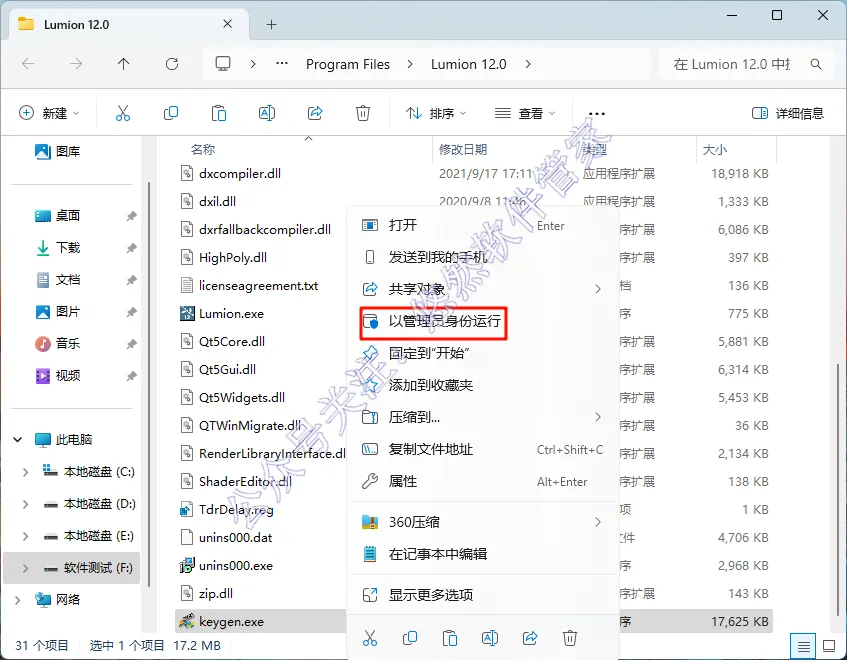Collapse 此电脑 tree node
Screen dimensions: 847x660
coord(17,440)
